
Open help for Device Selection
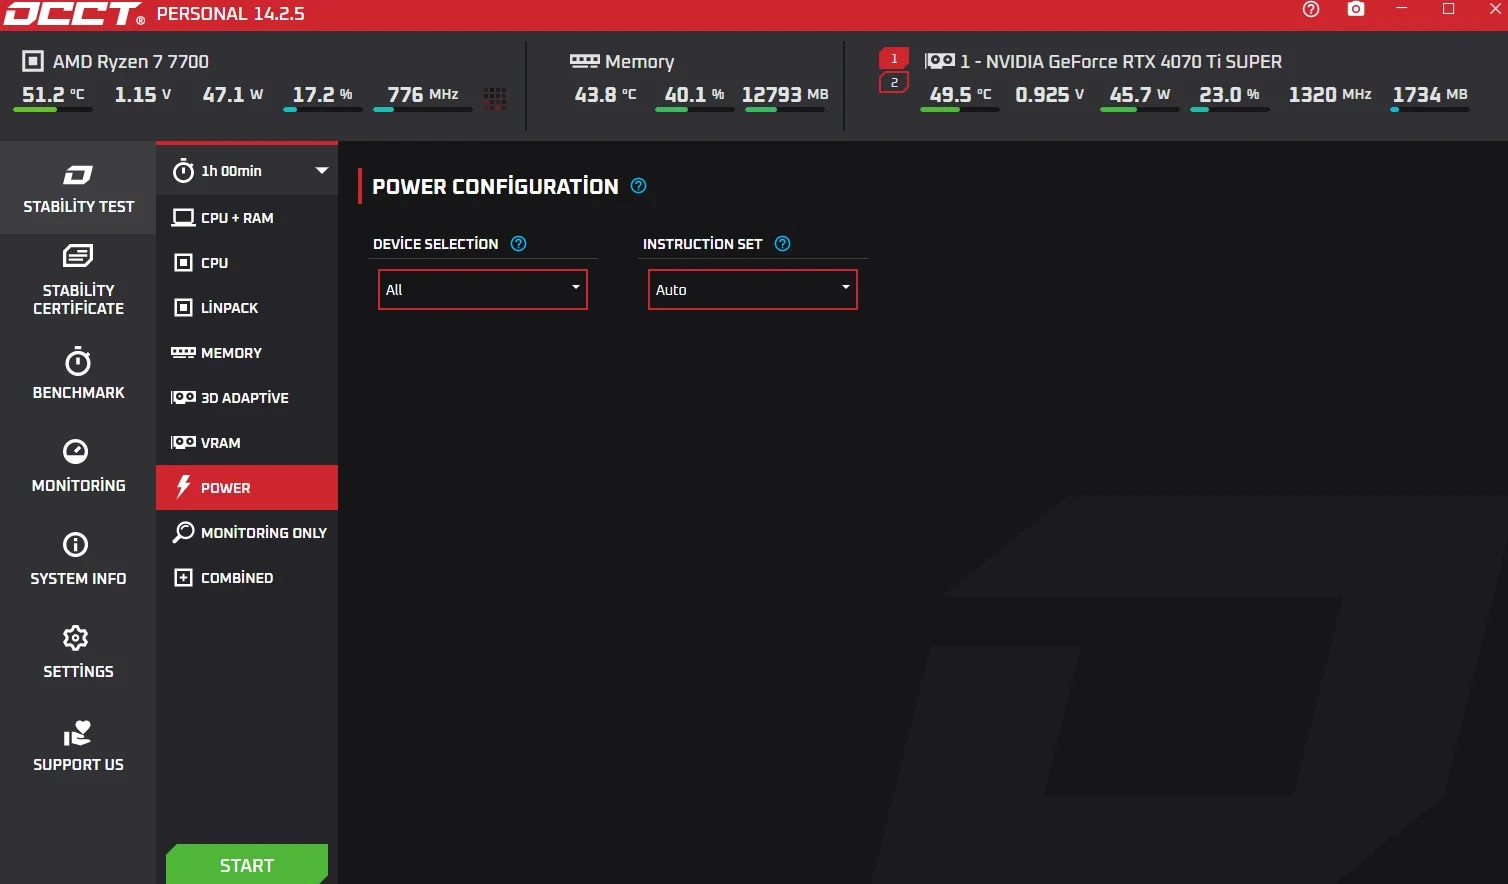tap(518, 244)
